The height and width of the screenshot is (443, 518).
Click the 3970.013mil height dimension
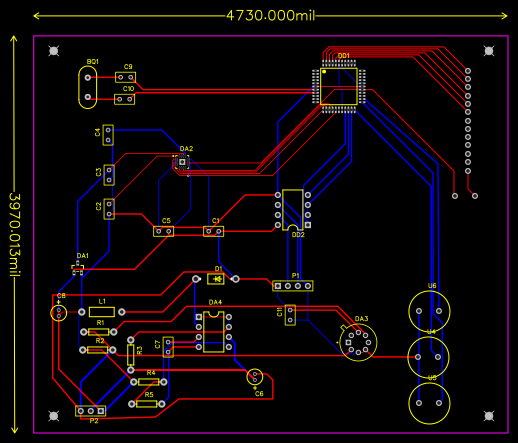coord(15,234)
